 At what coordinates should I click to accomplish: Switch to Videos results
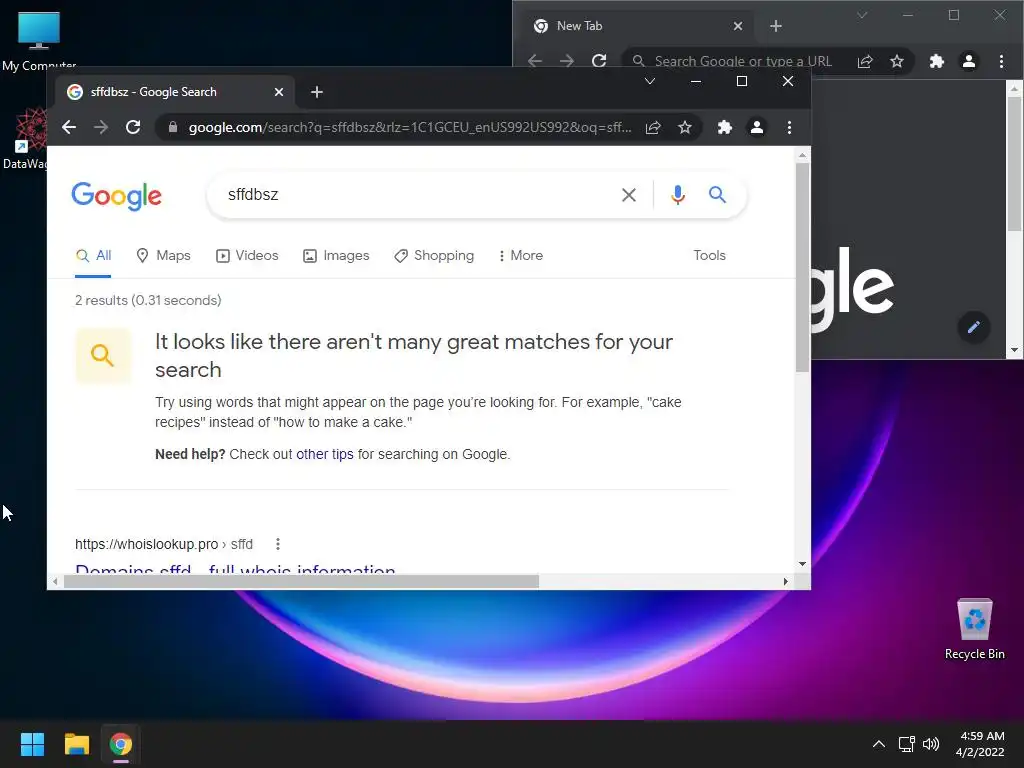(247, 255)
